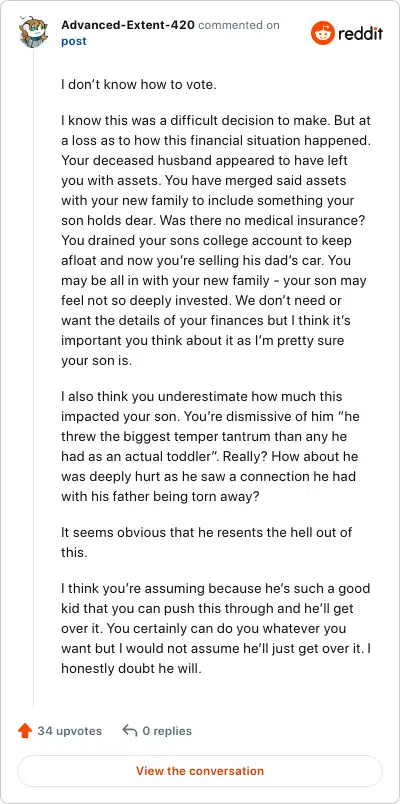
Task: Open the commenter's avatar image
Action: [33, 32]
